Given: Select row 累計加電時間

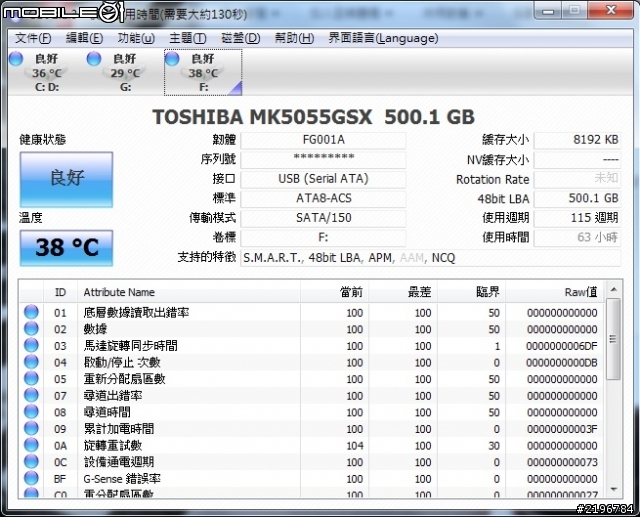Looking at the screenshot, I should point(312,429).
